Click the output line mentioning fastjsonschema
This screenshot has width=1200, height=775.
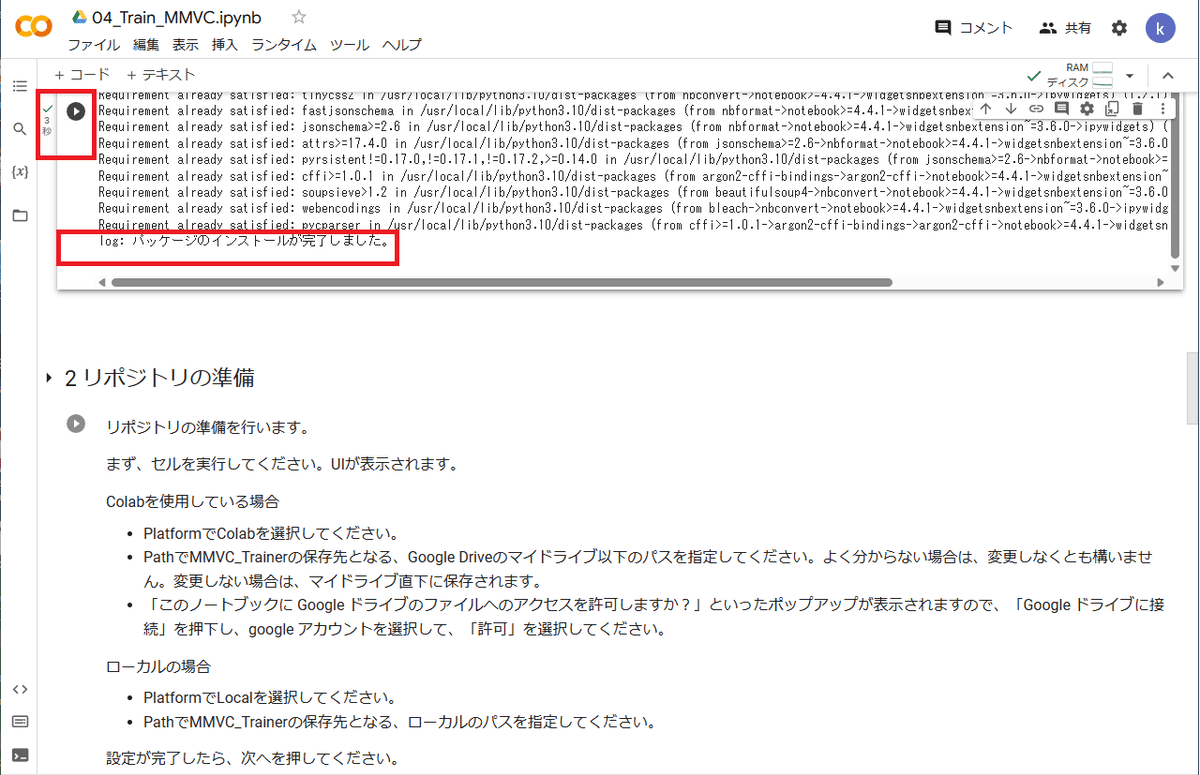pyautogui.click(x=537, y=111)
